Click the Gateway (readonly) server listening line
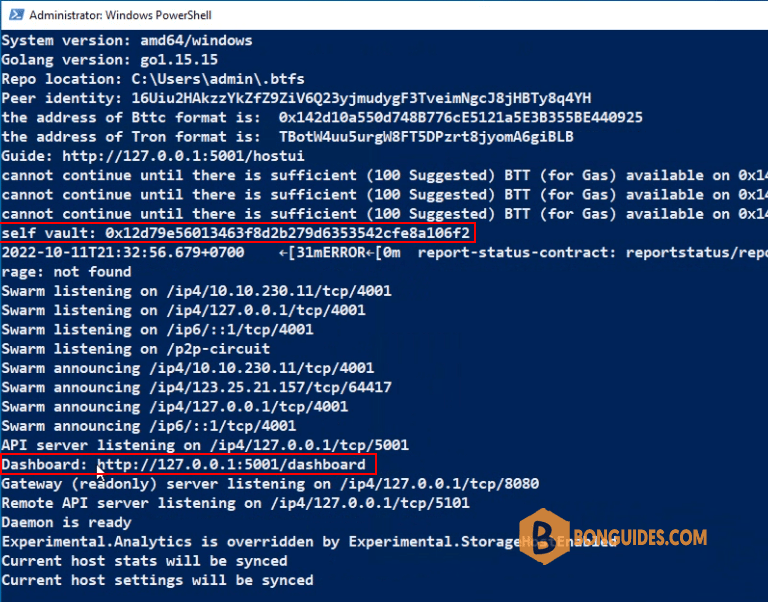 point(270,484)
